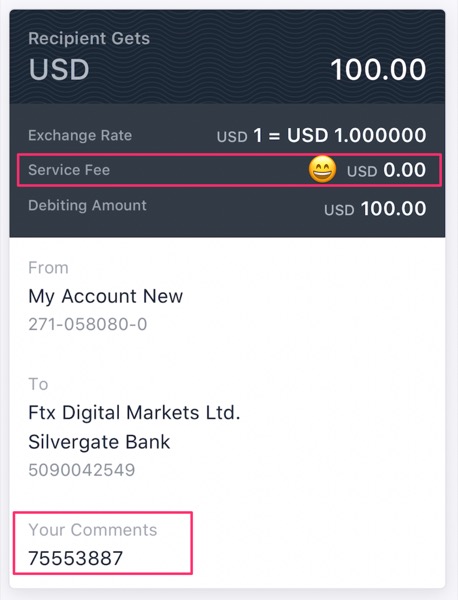This screenshot has height=600, width=458.
Task: Select account number 271-058080-0
Action: coord(88,324)
